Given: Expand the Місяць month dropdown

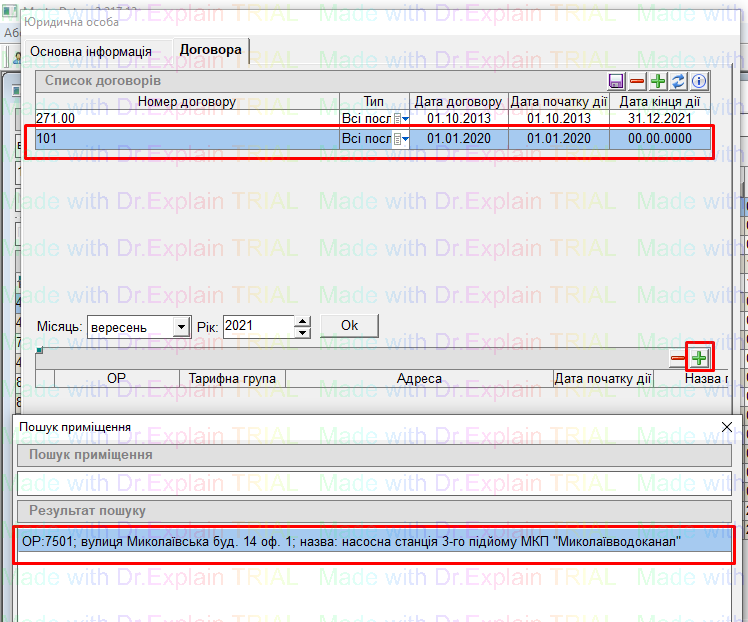Looking at the screenshot, I should (x=180, y=327).
